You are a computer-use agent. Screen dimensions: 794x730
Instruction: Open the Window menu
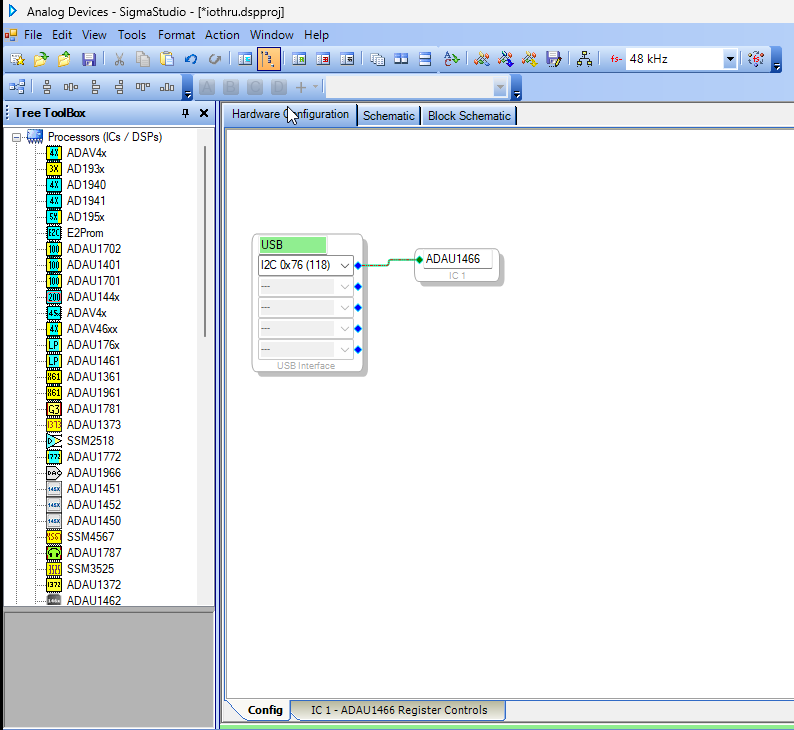coord(271,35)
